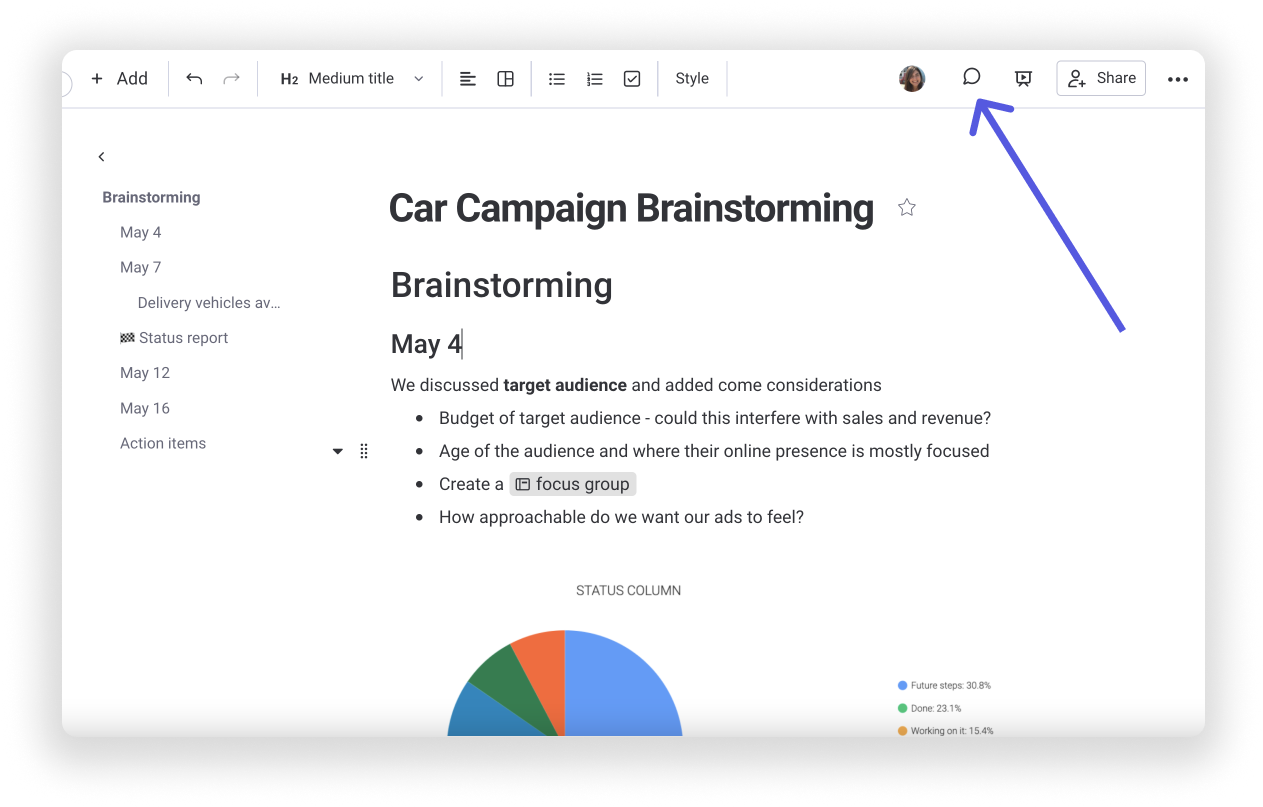Click the user avatar in toolbar
Viewport: 1263px width, 807px height.
(912, 78)
